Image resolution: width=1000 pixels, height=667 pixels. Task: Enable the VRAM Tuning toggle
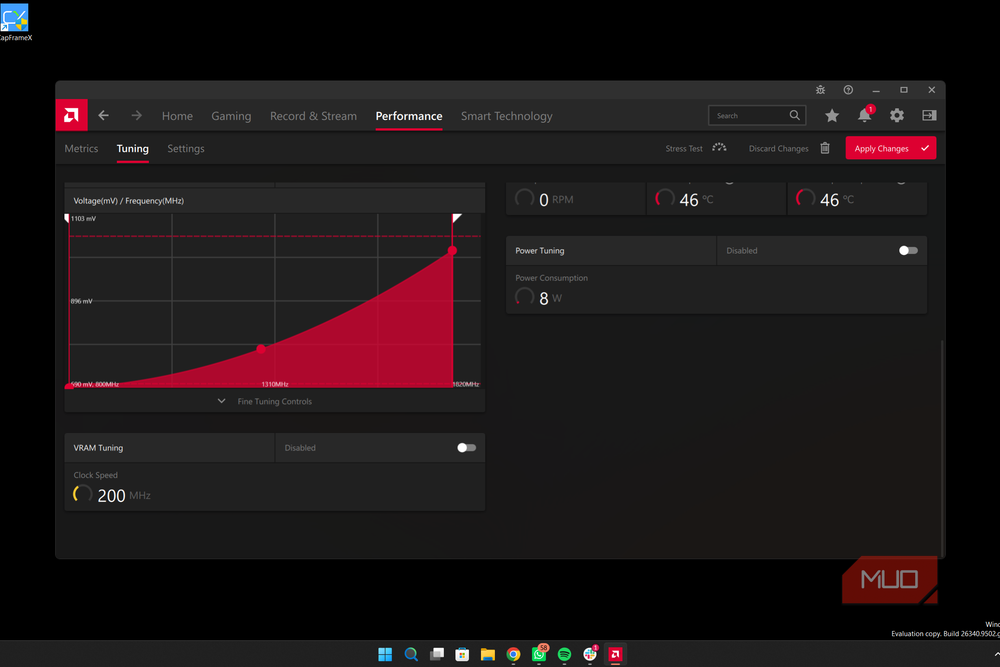pos(466,448)
